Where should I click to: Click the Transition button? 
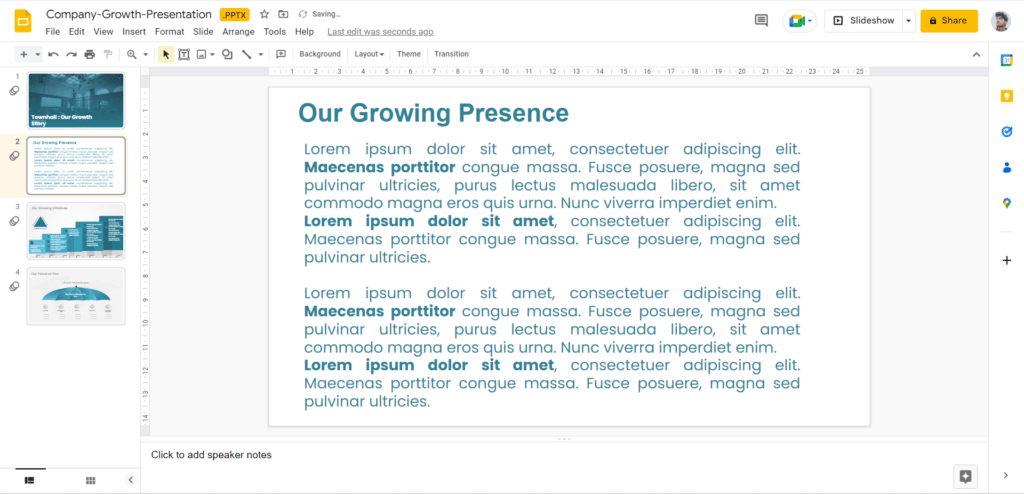tap(451, 54)
